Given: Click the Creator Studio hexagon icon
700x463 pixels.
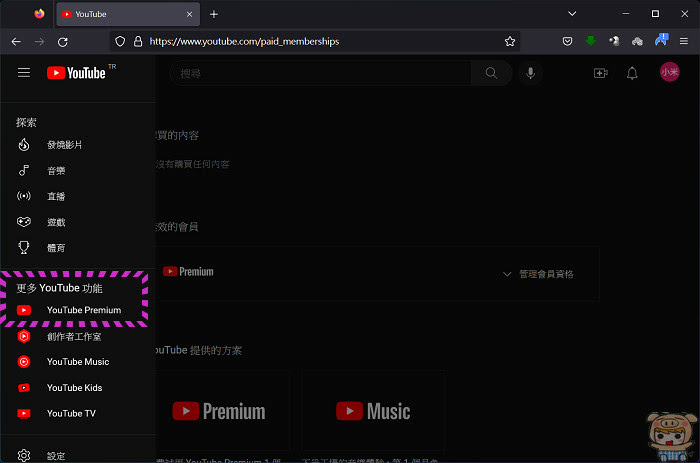Looking at the screenshot, I should tap(24, 336).
